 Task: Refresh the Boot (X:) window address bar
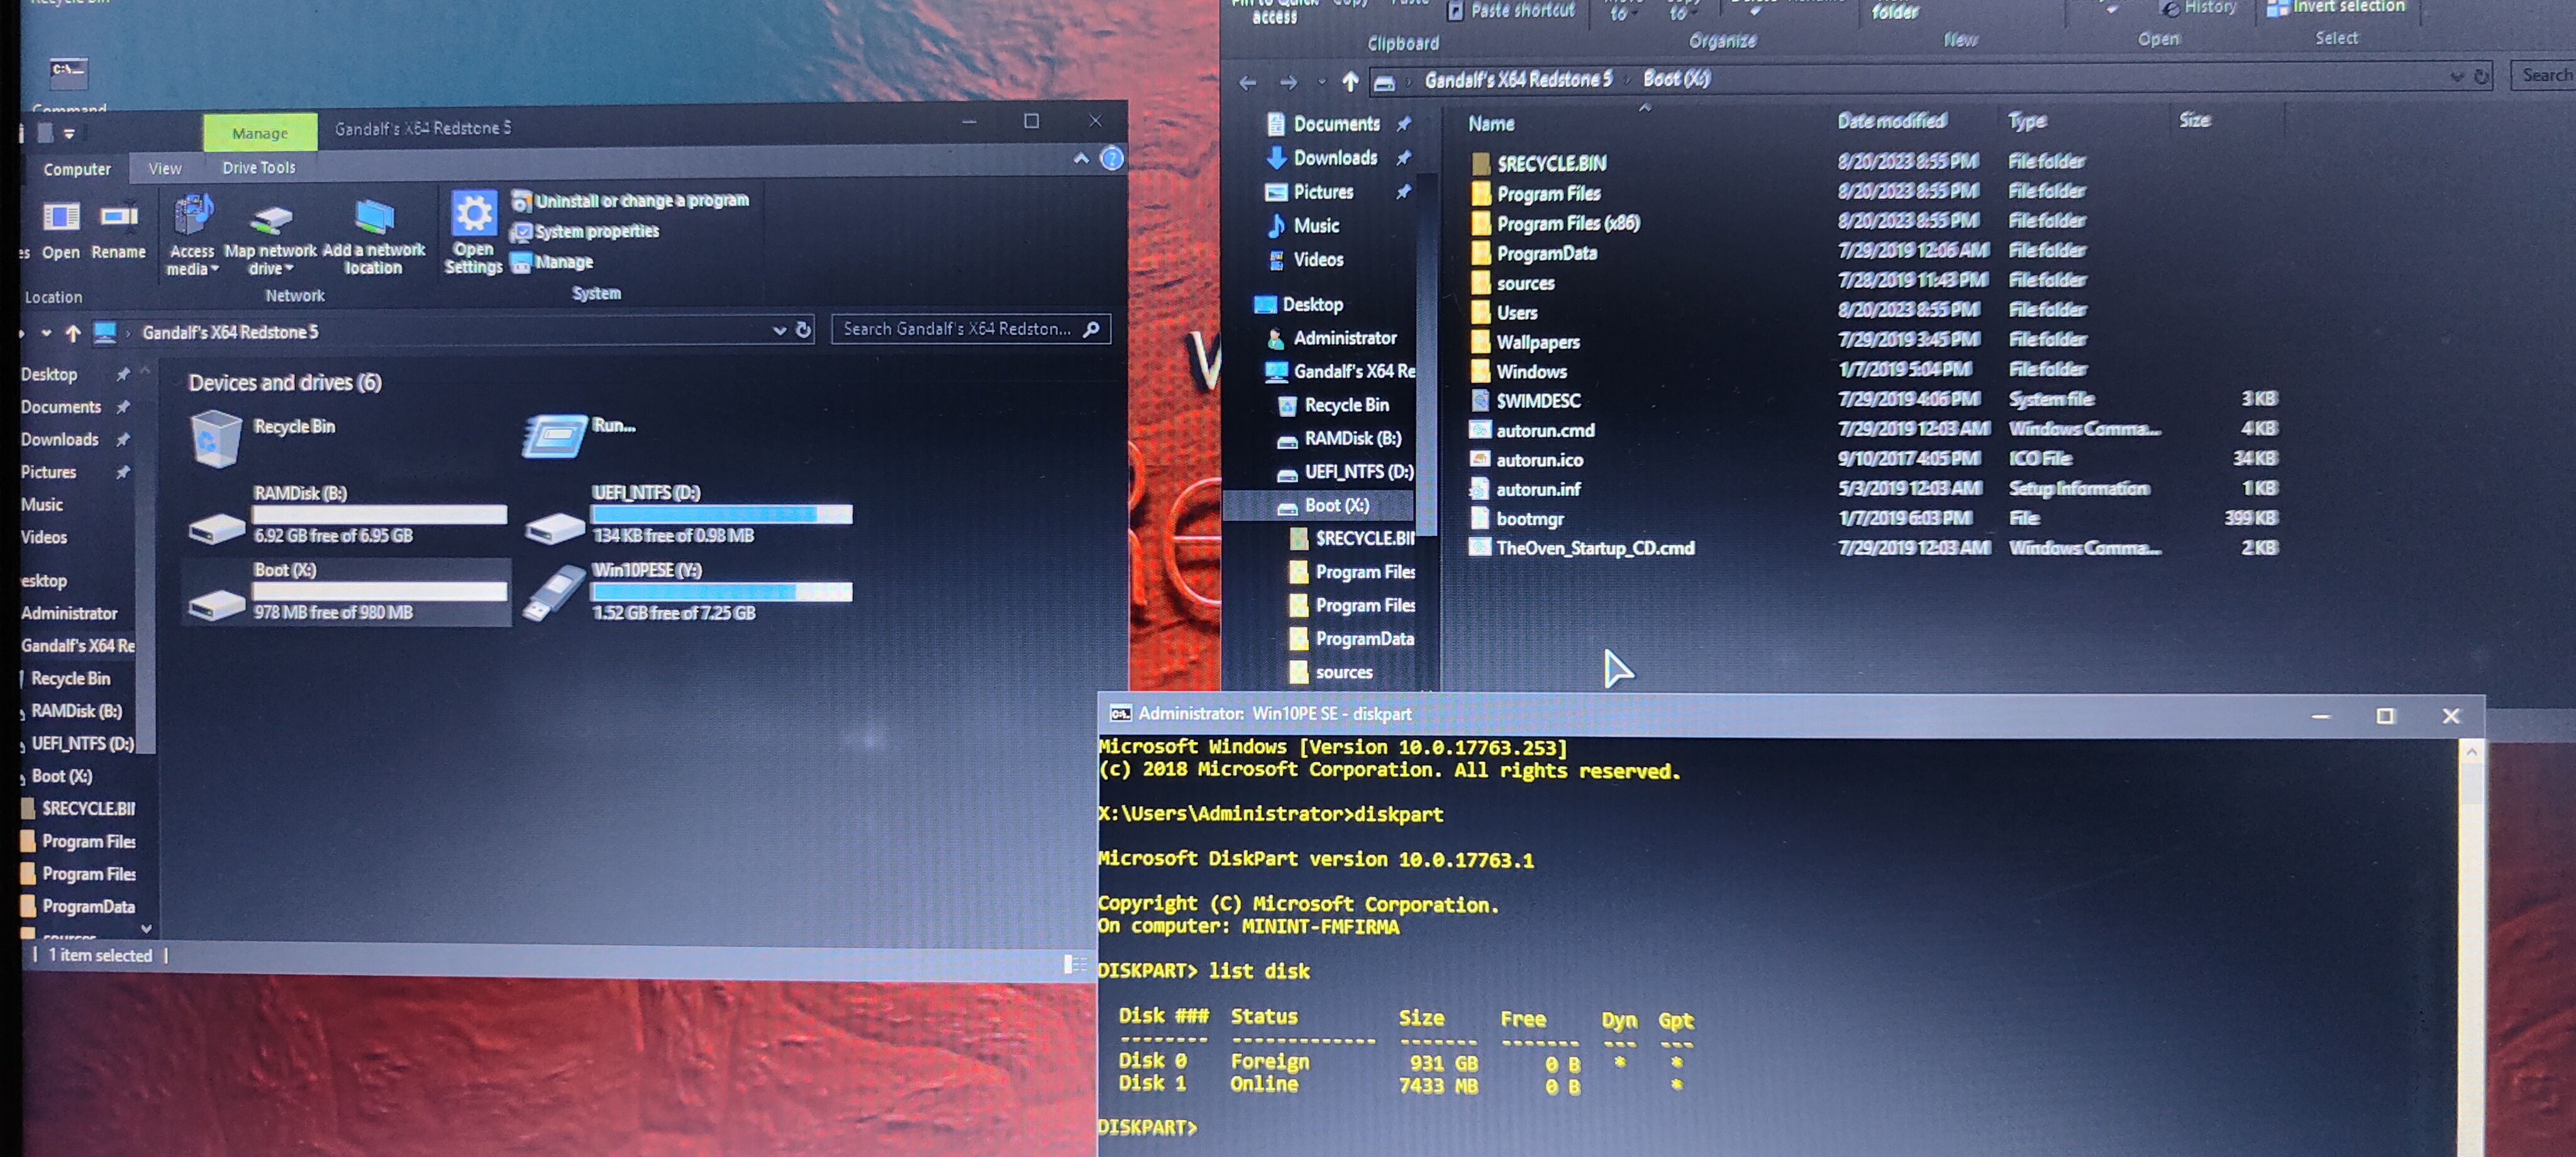coord(2481,76)
